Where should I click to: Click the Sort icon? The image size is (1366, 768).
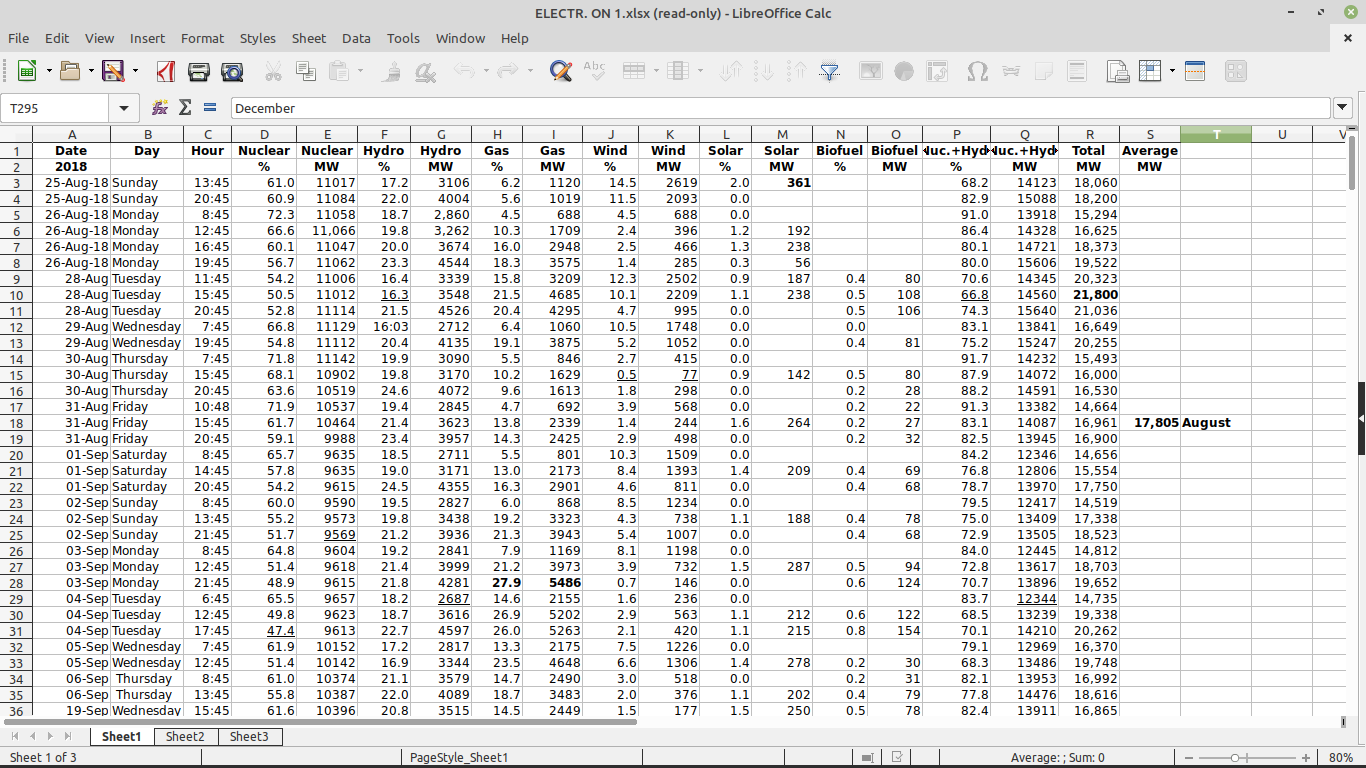(731, 71)
